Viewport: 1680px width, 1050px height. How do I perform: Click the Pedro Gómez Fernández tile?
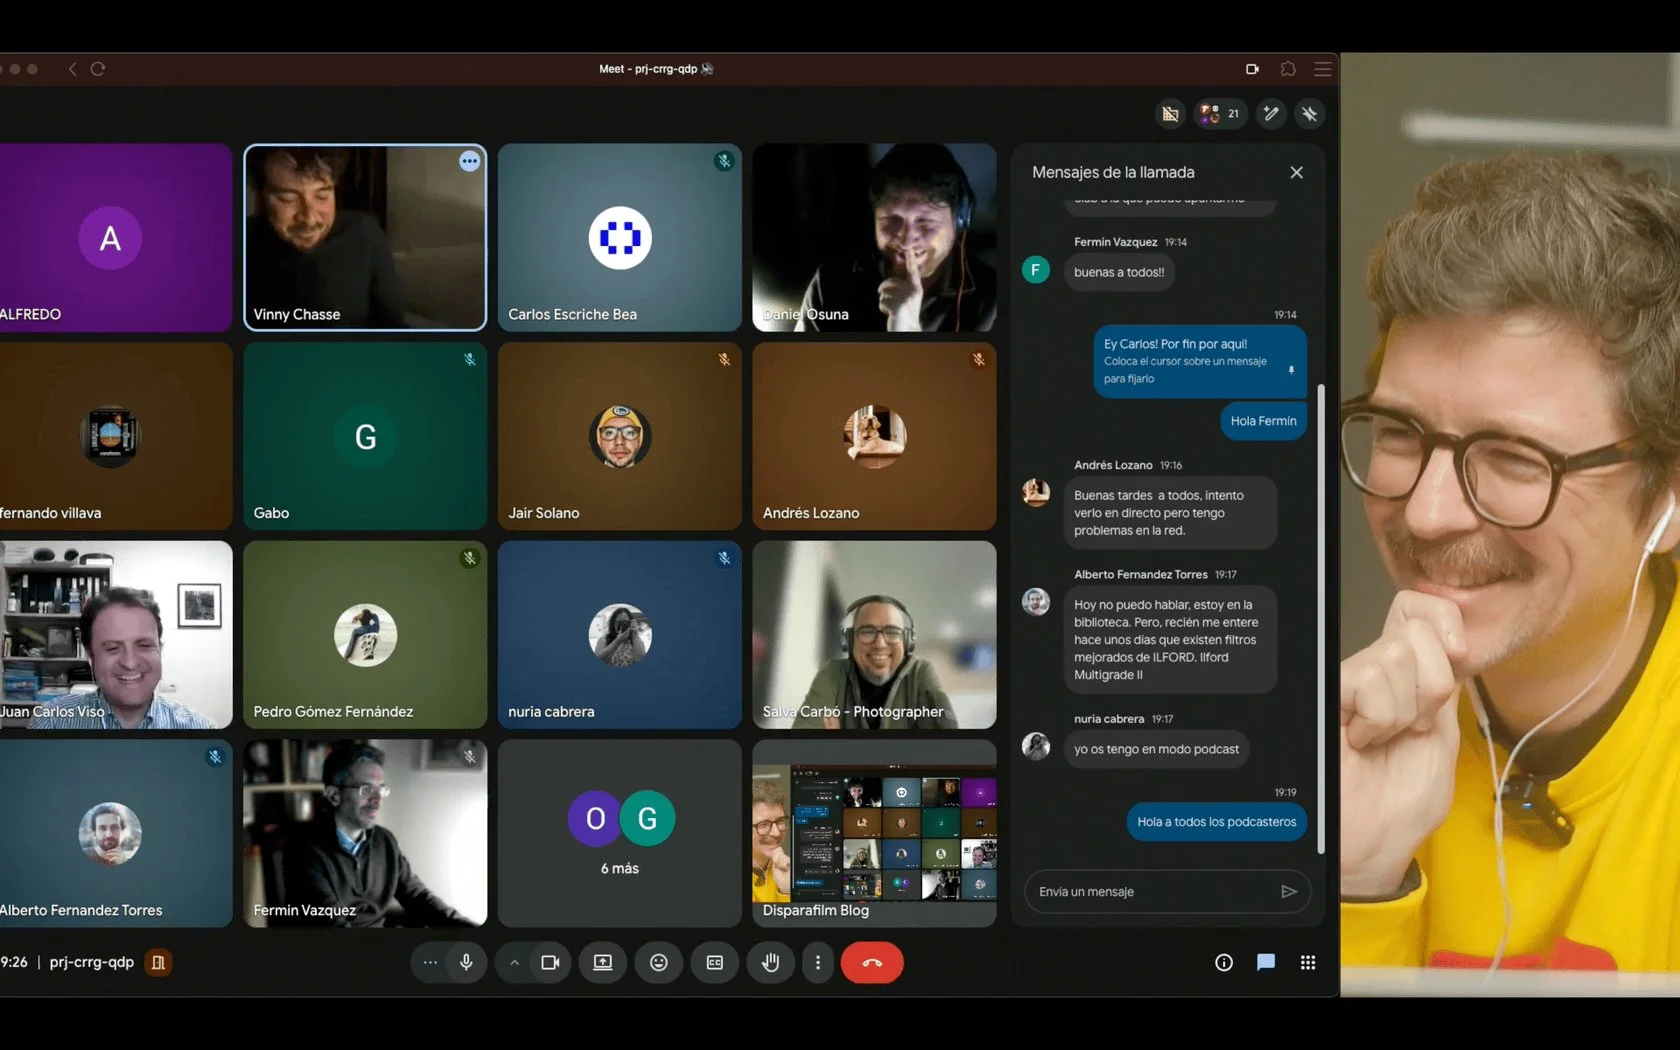click(365, 634)
